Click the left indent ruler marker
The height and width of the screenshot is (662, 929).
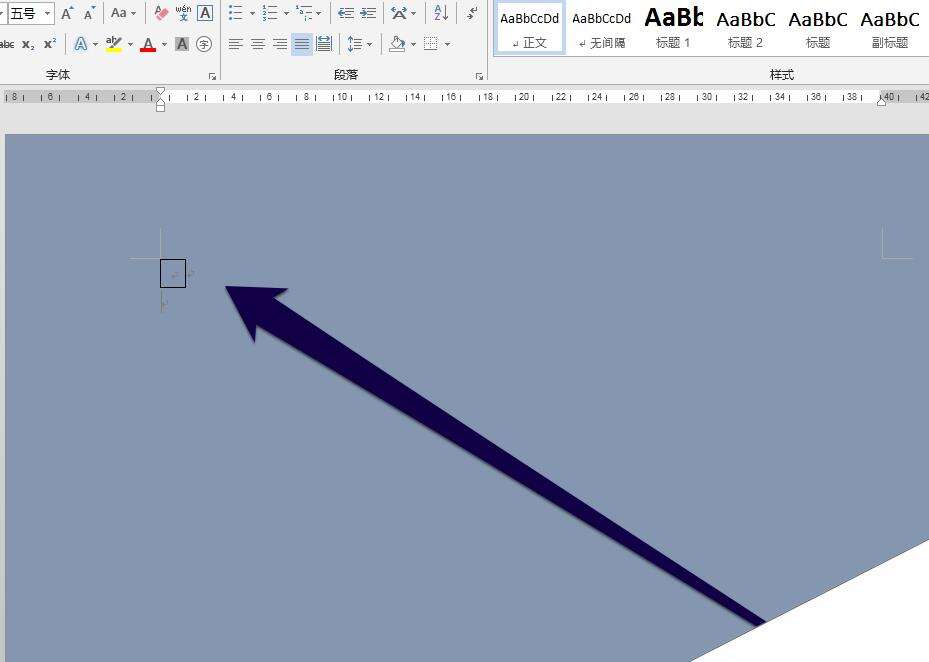click(160, 107)
